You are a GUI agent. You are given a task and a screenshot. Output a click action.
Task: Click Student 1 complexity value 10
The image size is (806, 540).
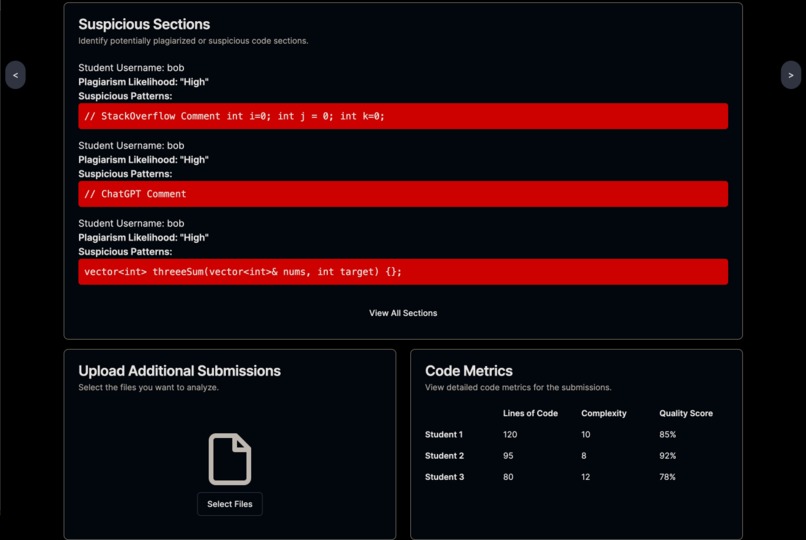[585, 435]
